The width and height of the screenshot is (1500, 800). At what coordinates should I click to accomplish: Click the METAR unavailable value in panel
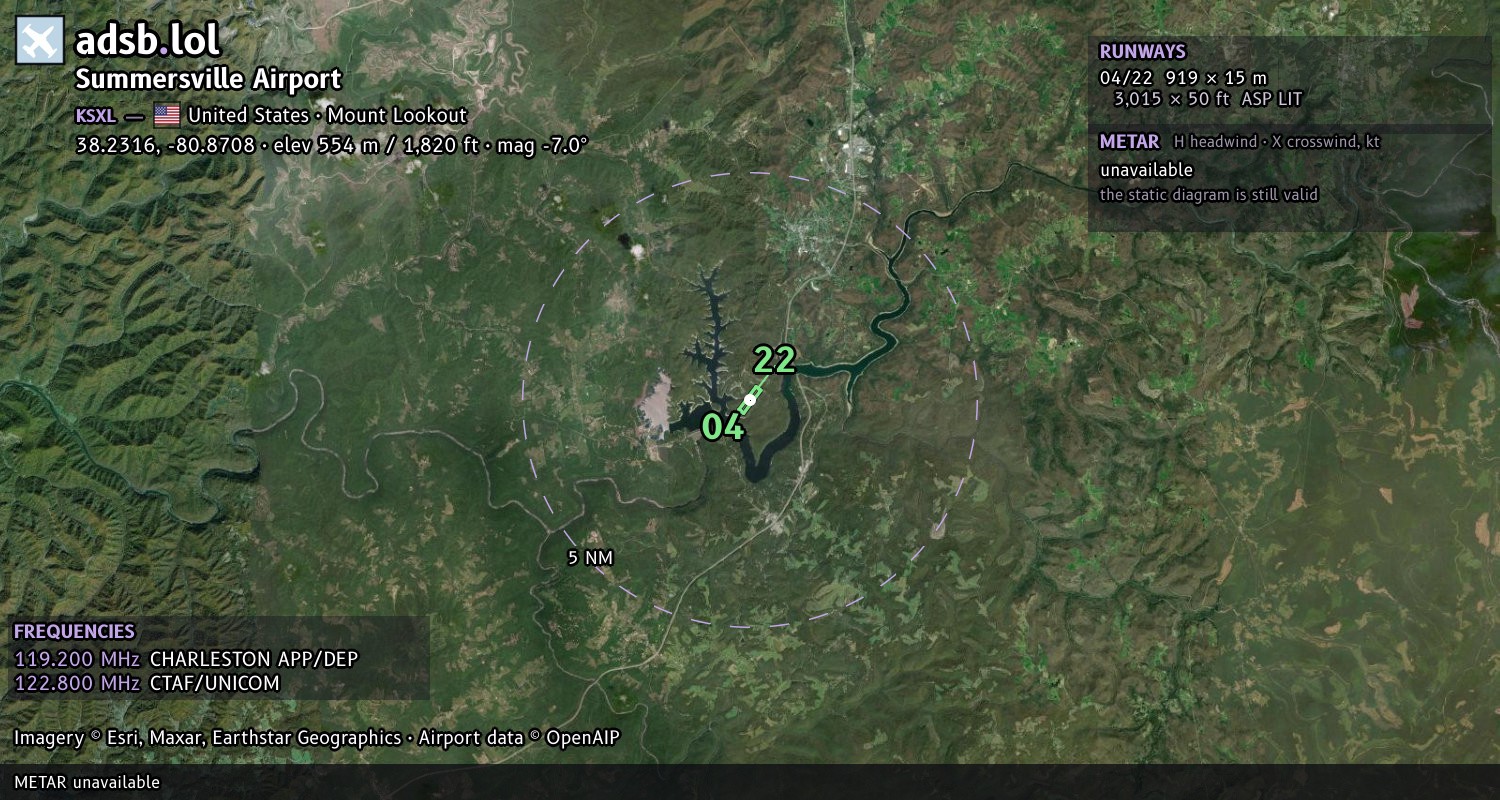(1146, 170)
